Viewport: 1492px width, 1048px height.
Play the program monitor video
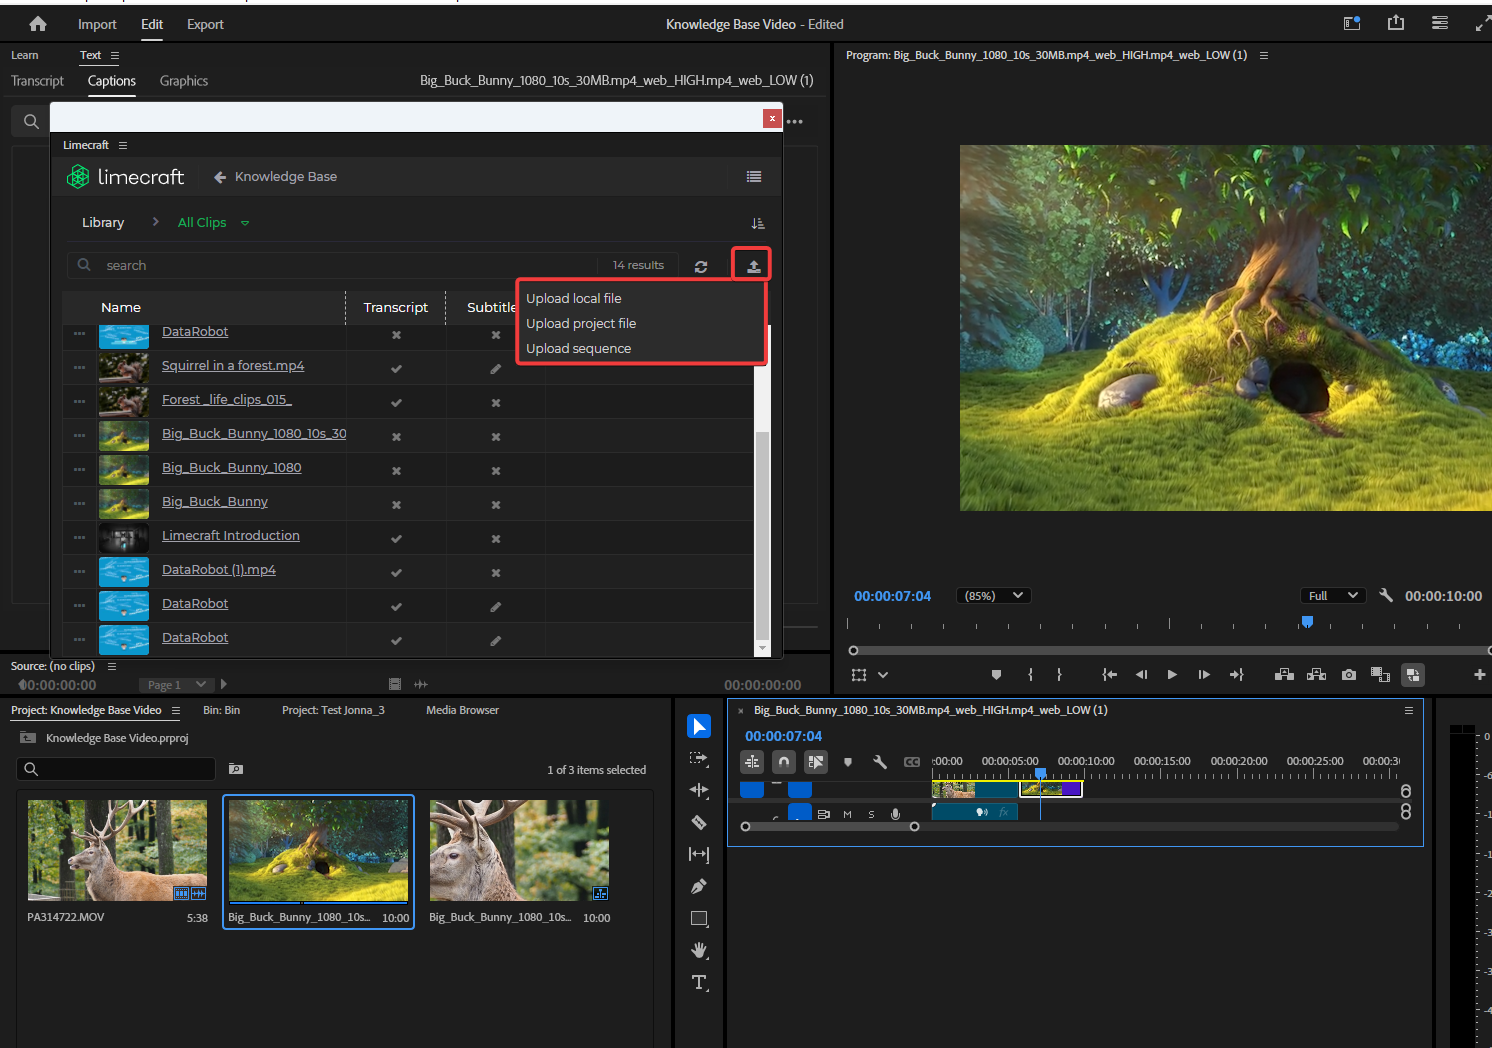click(x=1172, y=675)
